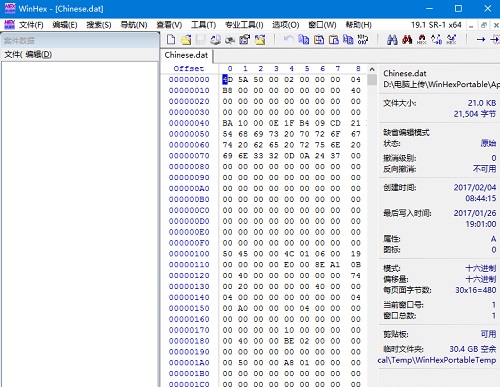Click offset label 00000170
This screenshot has width=500, height=387.
tap(189, 330)
